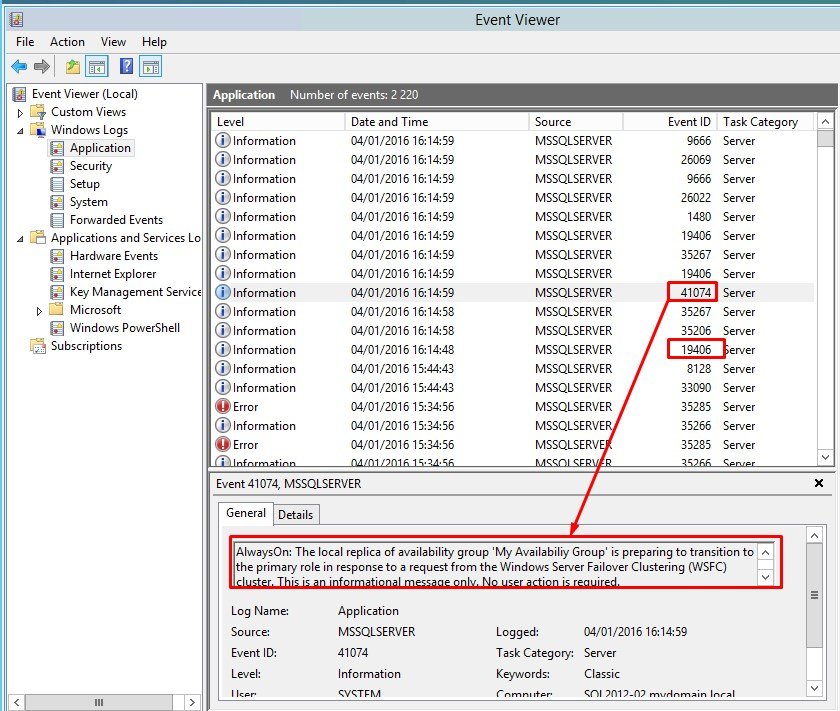Open the View menu

coord(113,42)
